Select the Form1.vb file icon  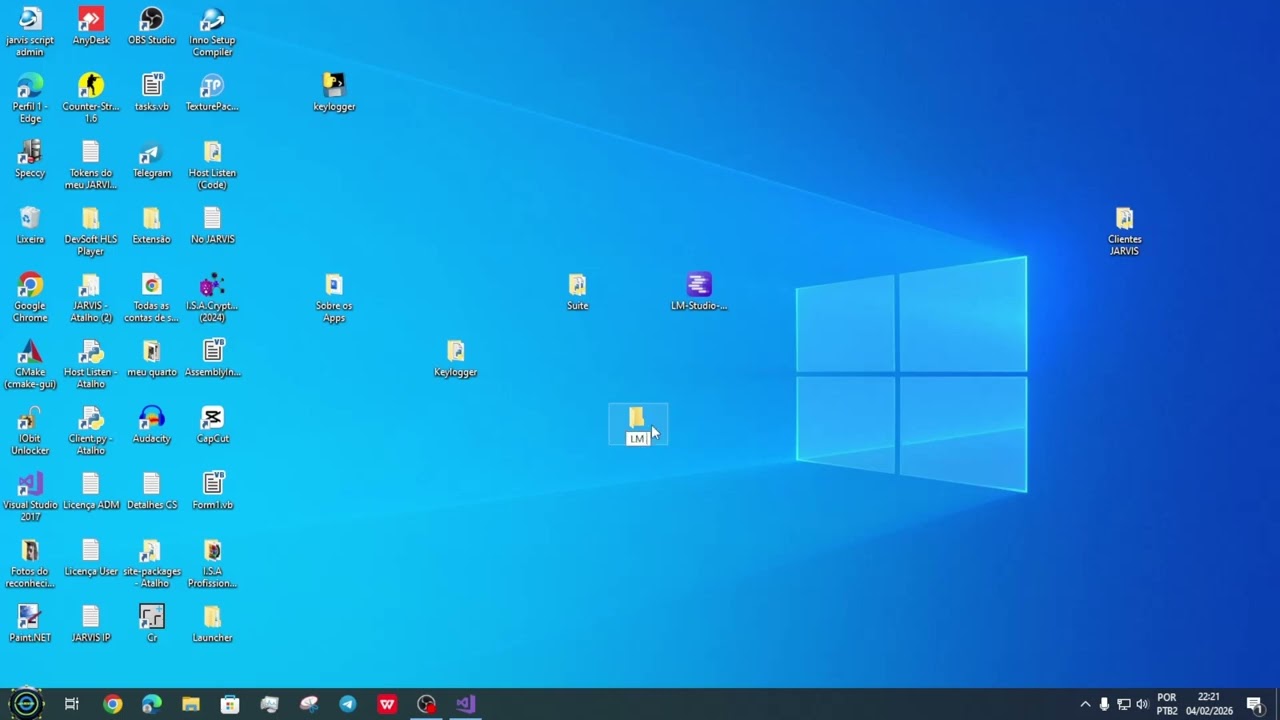click(x=212, y=491)
